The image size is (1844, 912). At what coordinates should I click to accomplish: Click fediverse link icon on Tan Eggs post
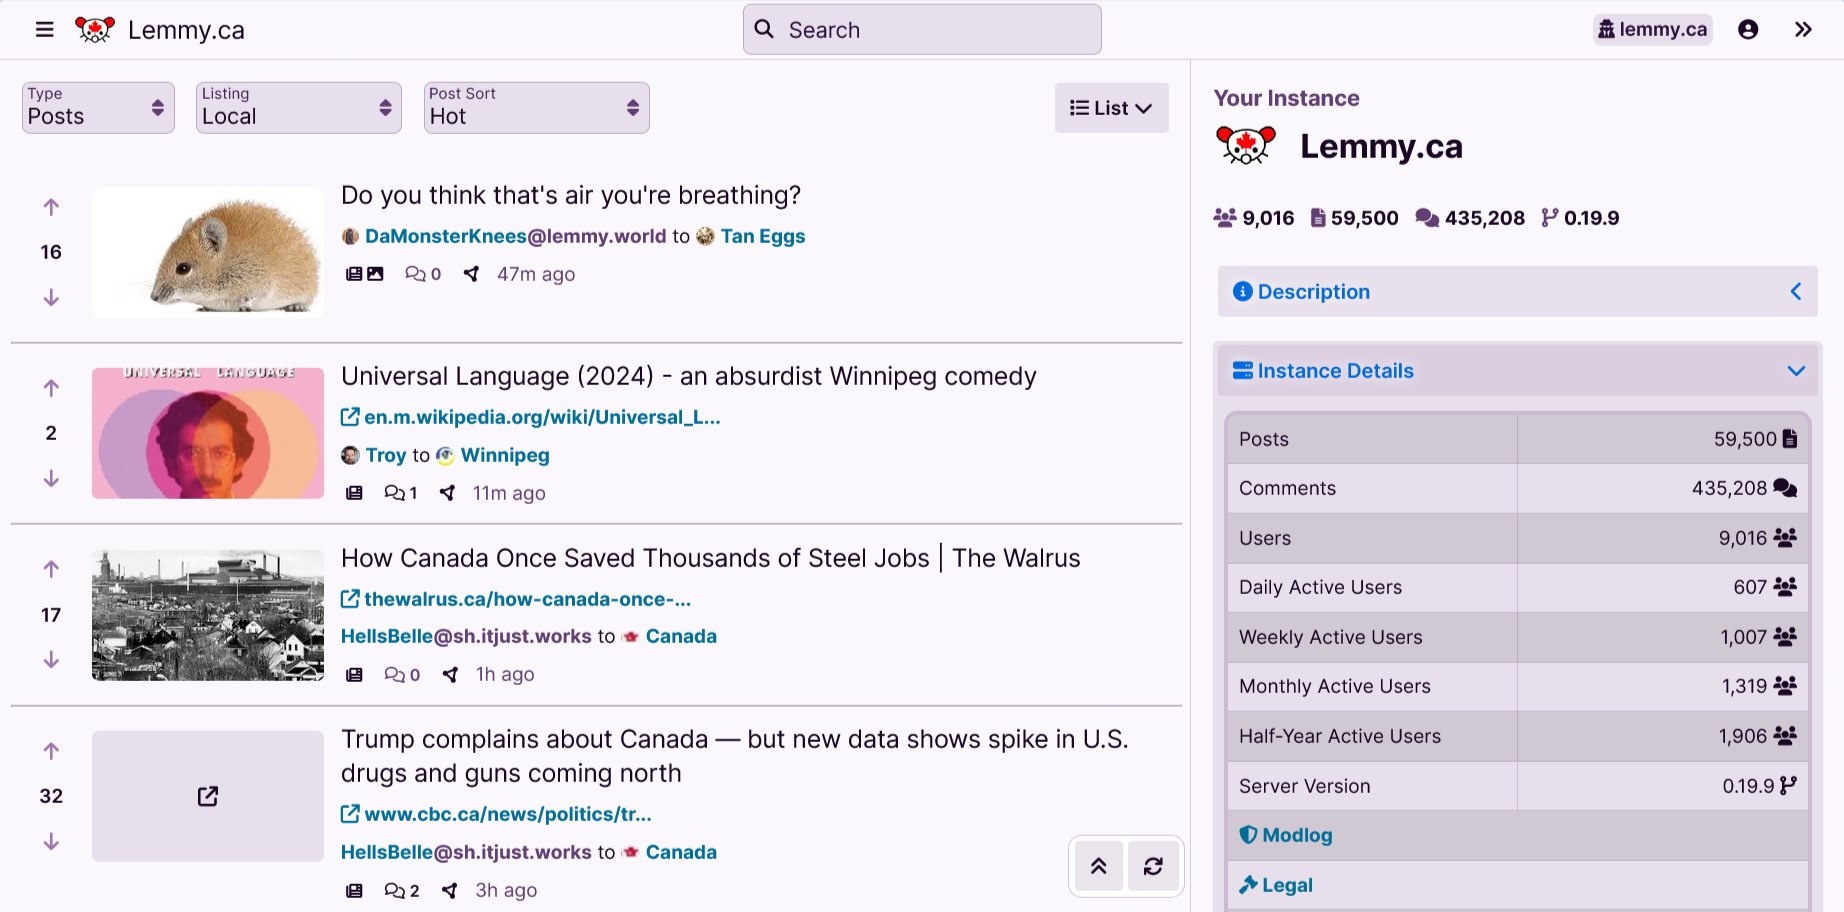pos(471,274)
